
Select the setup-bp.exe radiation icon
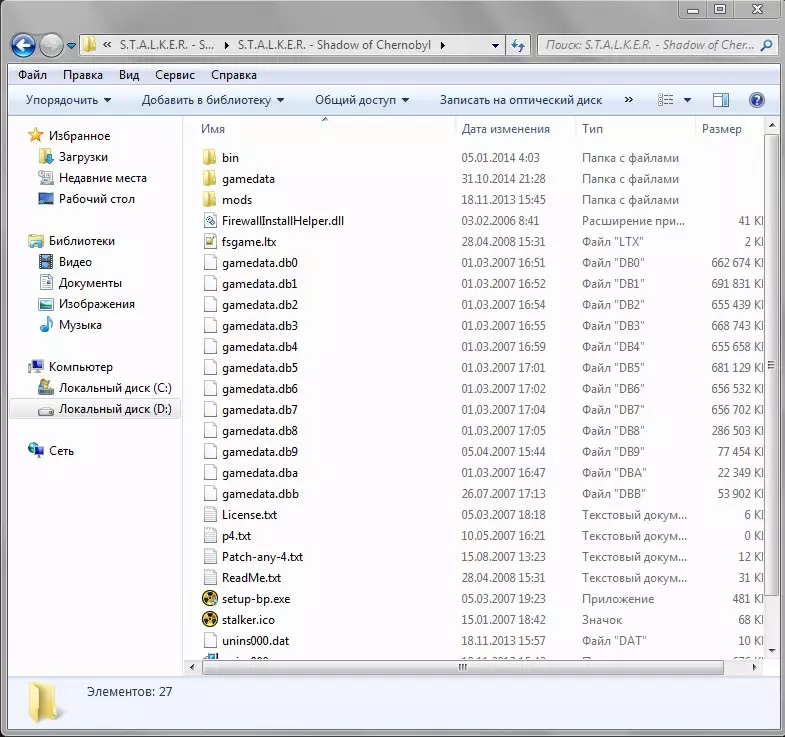210,598
